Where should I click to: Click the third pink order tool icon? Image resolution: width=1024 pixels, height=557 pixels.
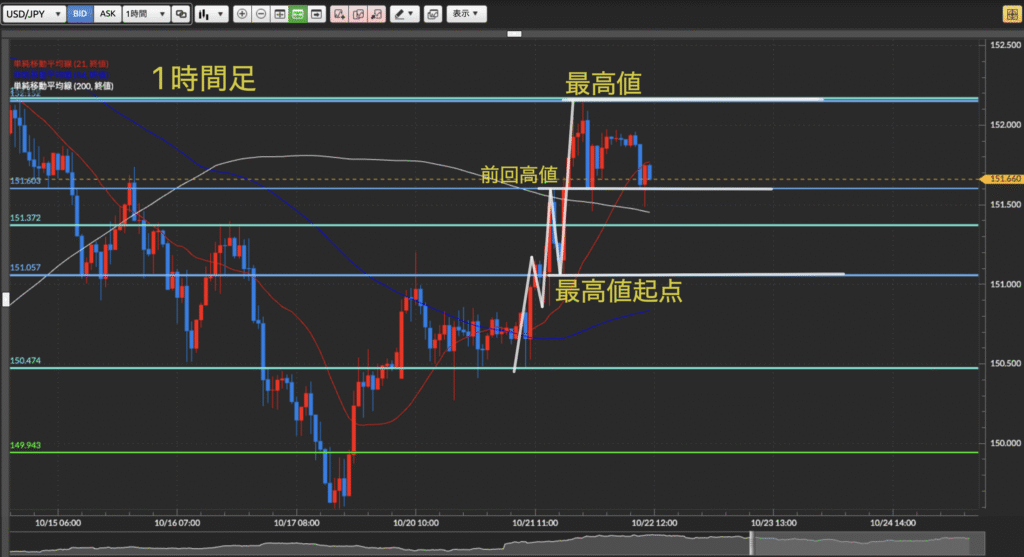(376, 15)
